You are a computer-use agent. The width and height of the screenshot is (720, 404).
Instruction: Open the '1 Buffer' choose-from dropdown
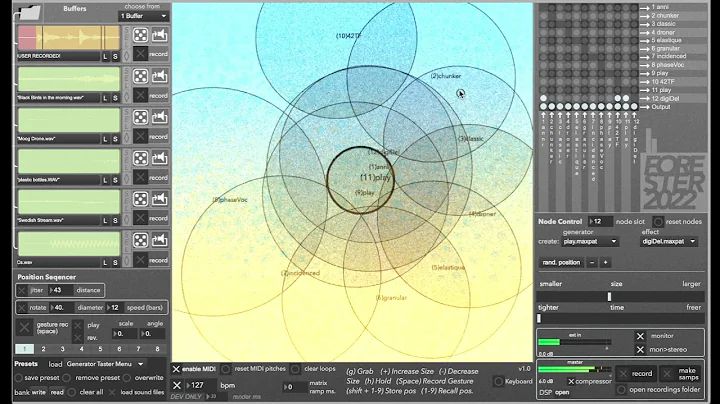click(x=143, y=16)
